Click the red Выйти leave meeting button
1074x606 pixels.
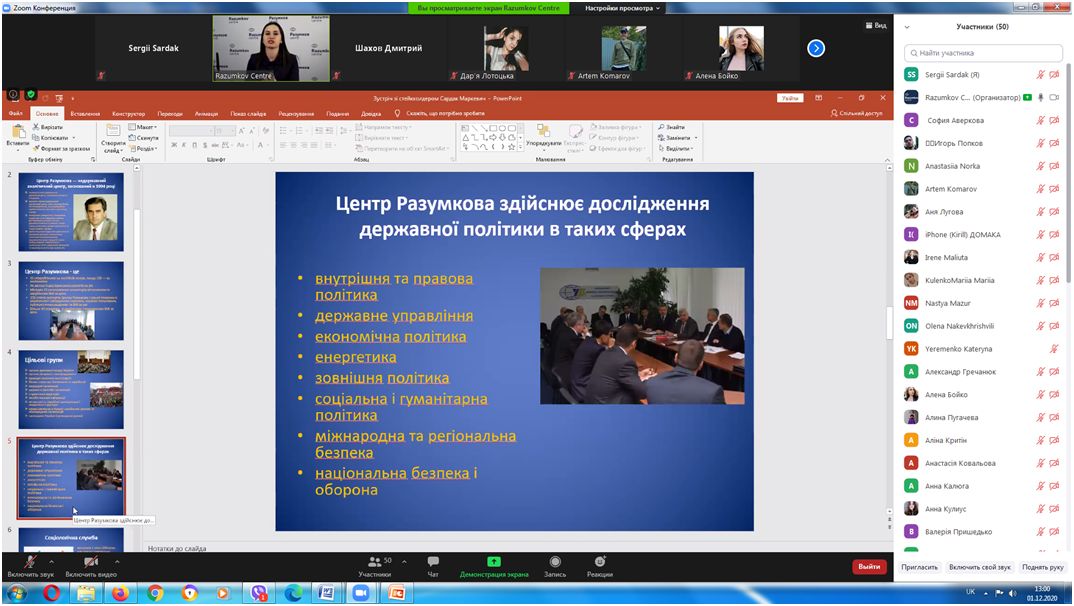click(869, 566)
